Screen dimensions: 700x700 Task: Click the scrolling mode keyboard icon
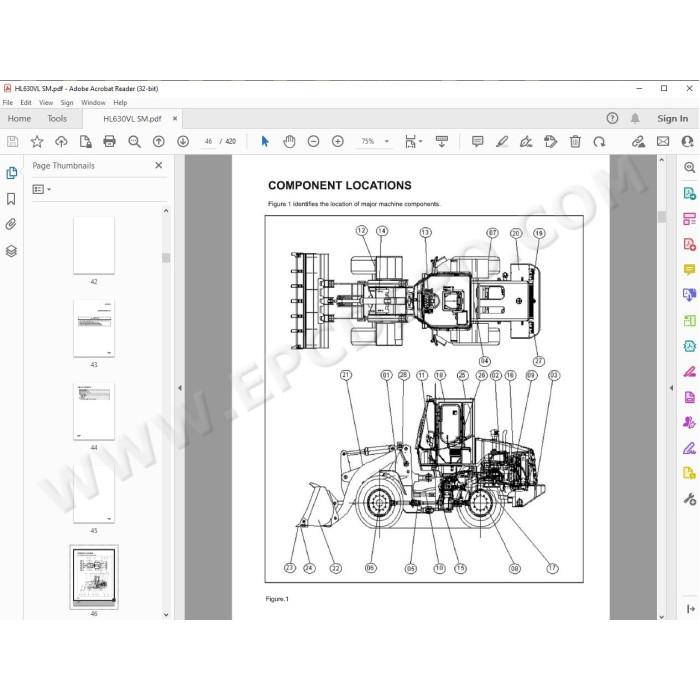pos(442,142)
